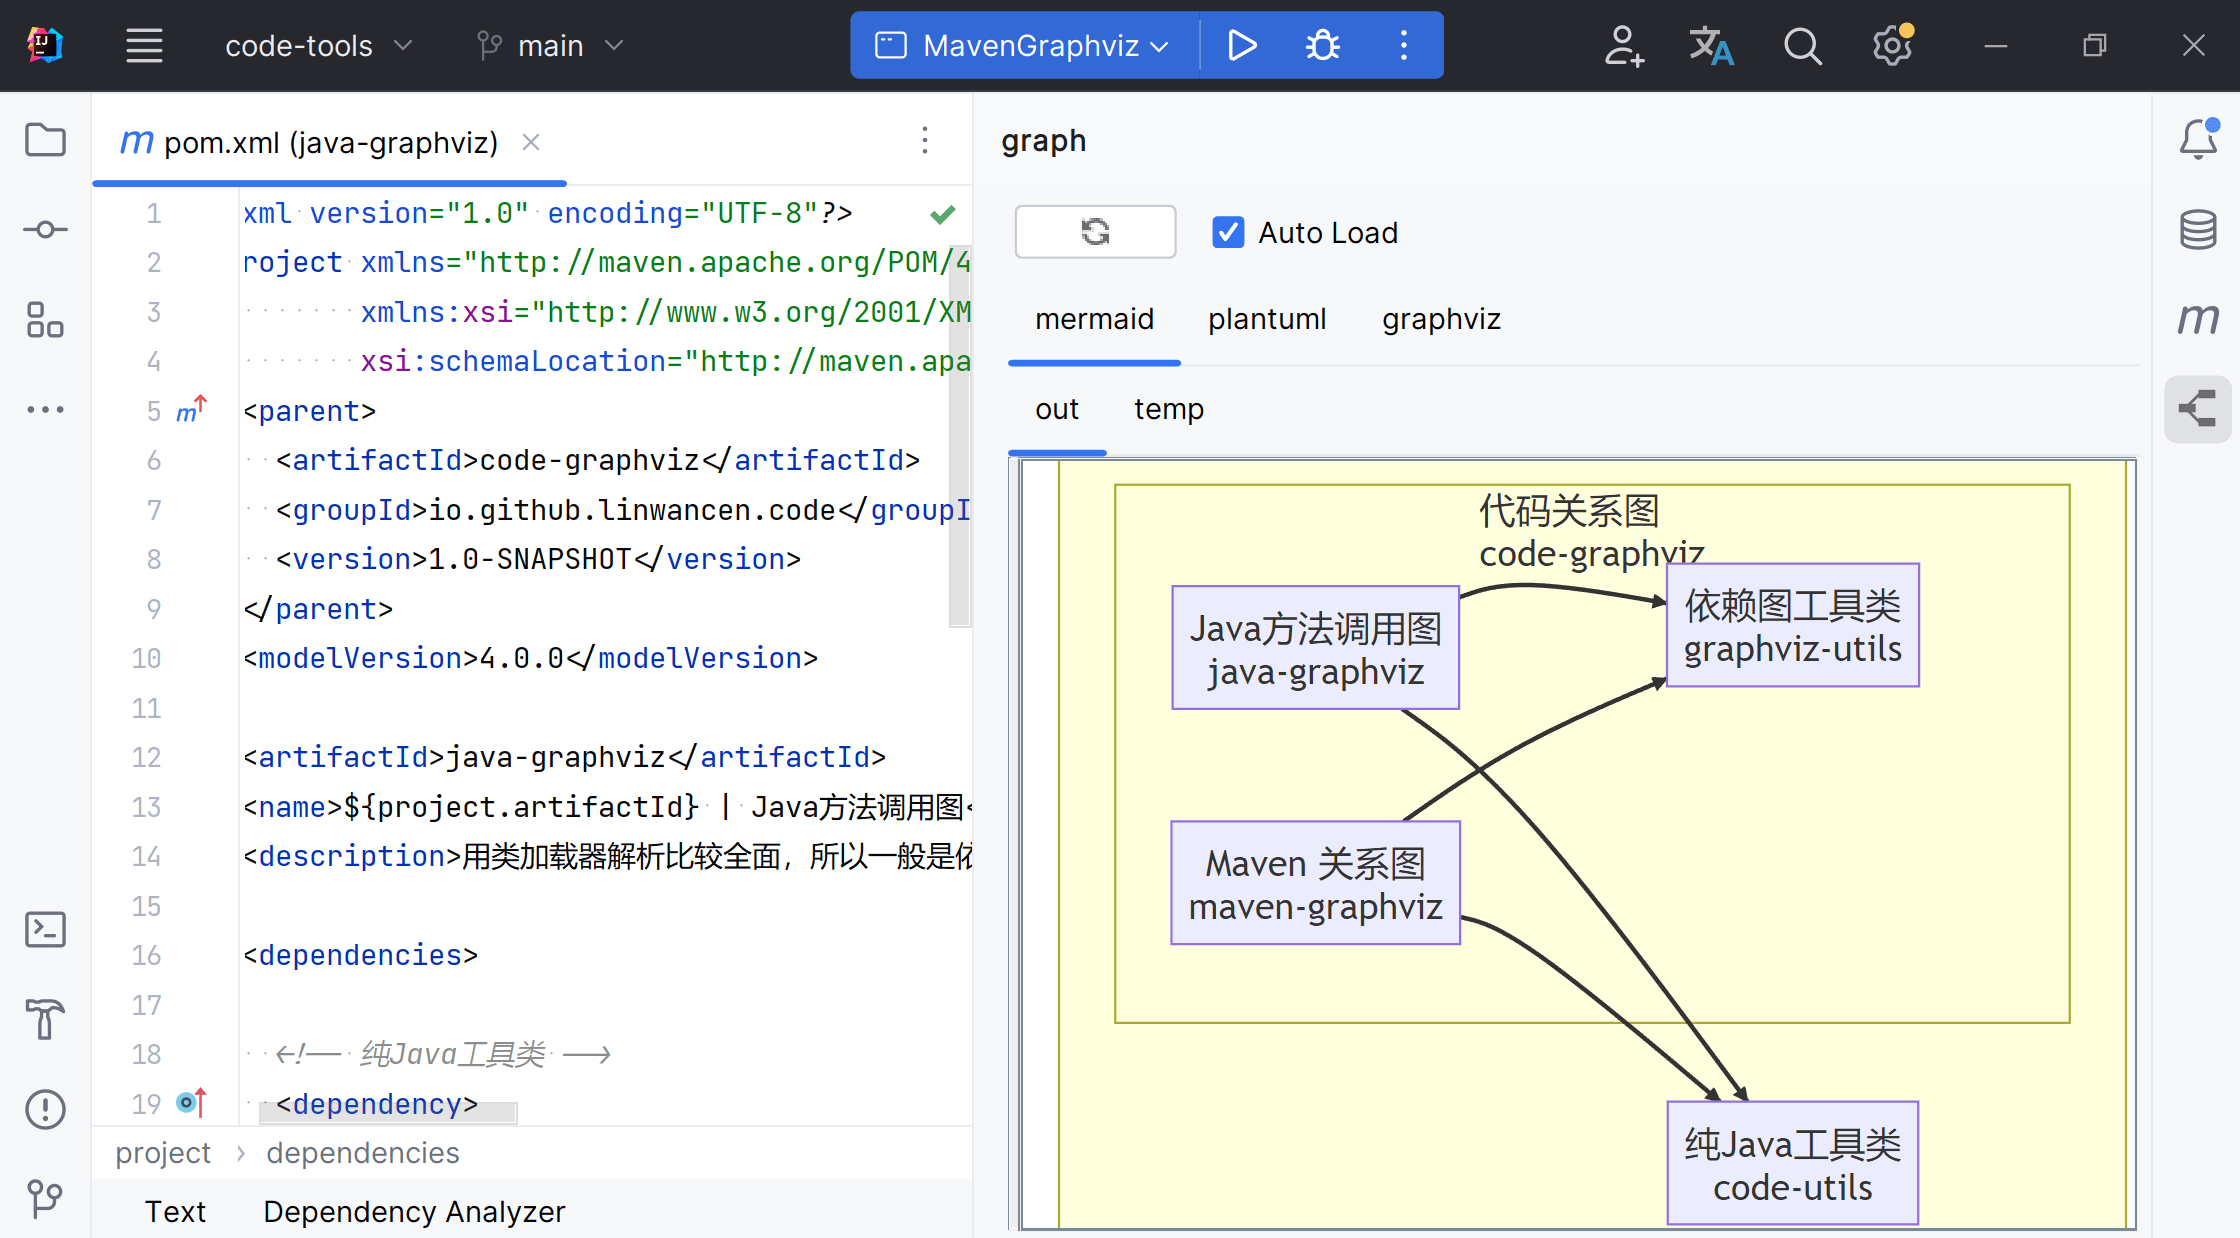Open the Terminal tool window
Screen dimensions: 2240x1238
point(45,930)
